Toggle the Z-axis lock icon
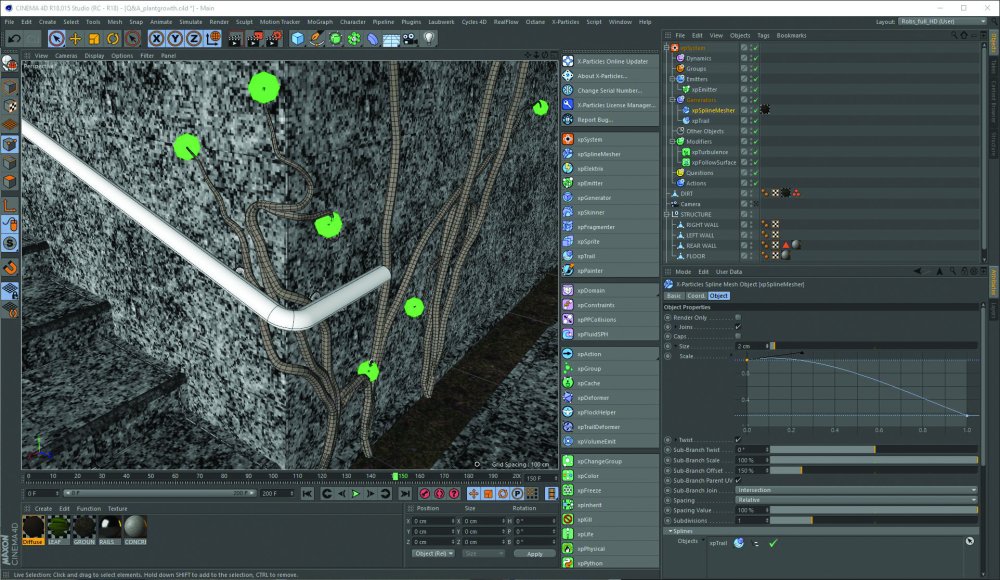1000x580 pixels. click(193, 39)
